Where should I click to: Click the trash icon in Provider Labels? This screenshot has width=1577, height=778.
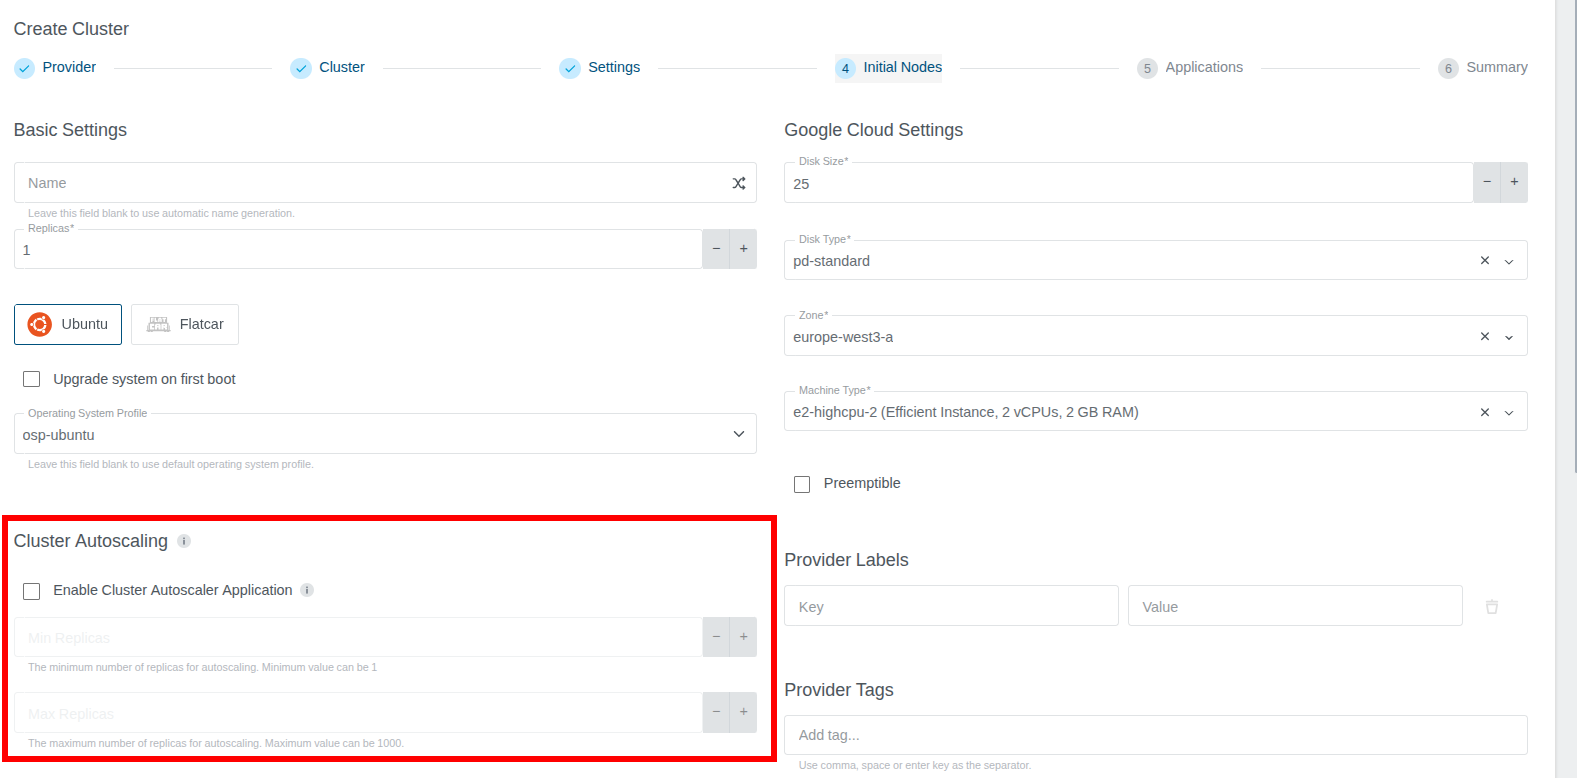[x=1491, y=607]
